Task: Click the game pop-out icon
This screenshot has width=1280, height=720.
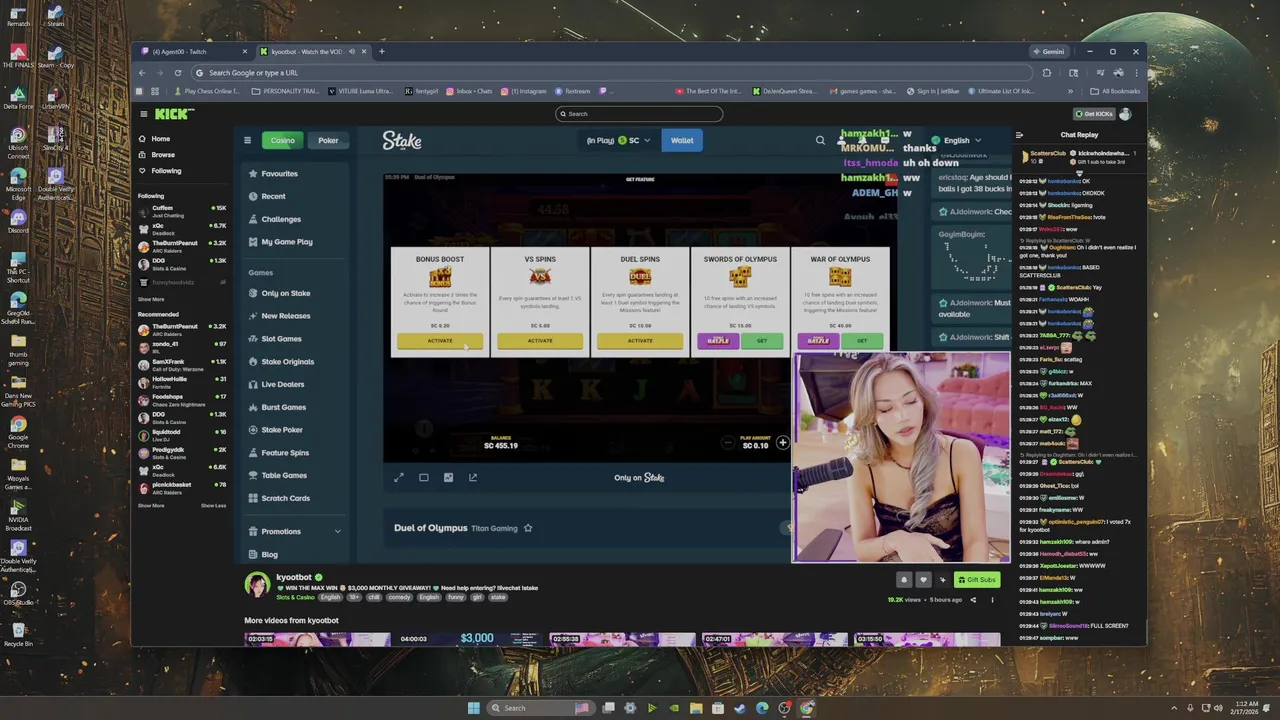Action: point(473,478)
